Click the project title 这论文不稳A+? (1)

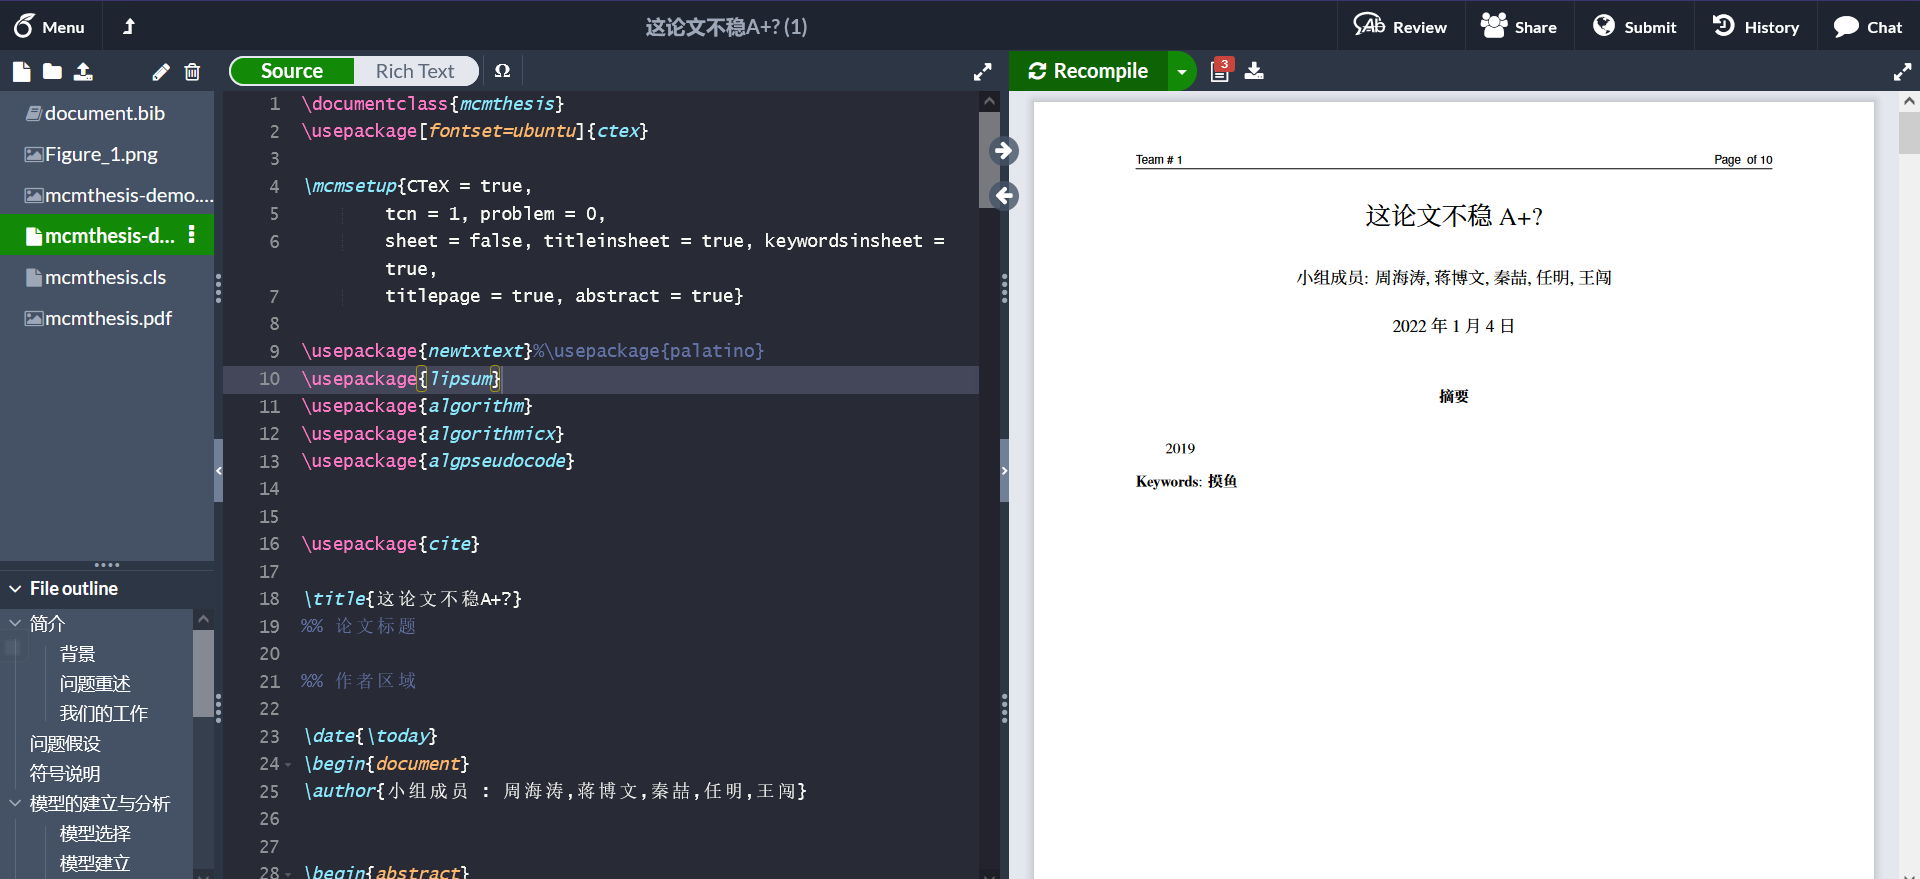click(x=726, y=27)
